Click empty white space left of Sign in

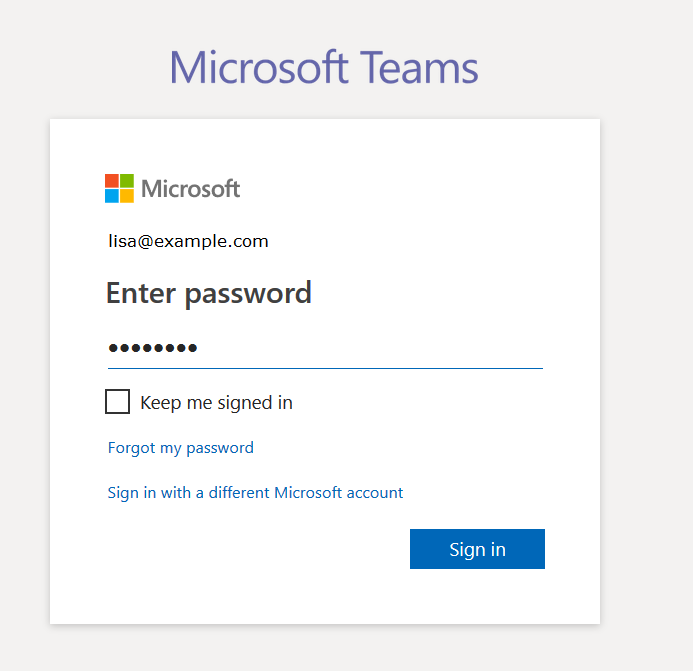(256, 549)
